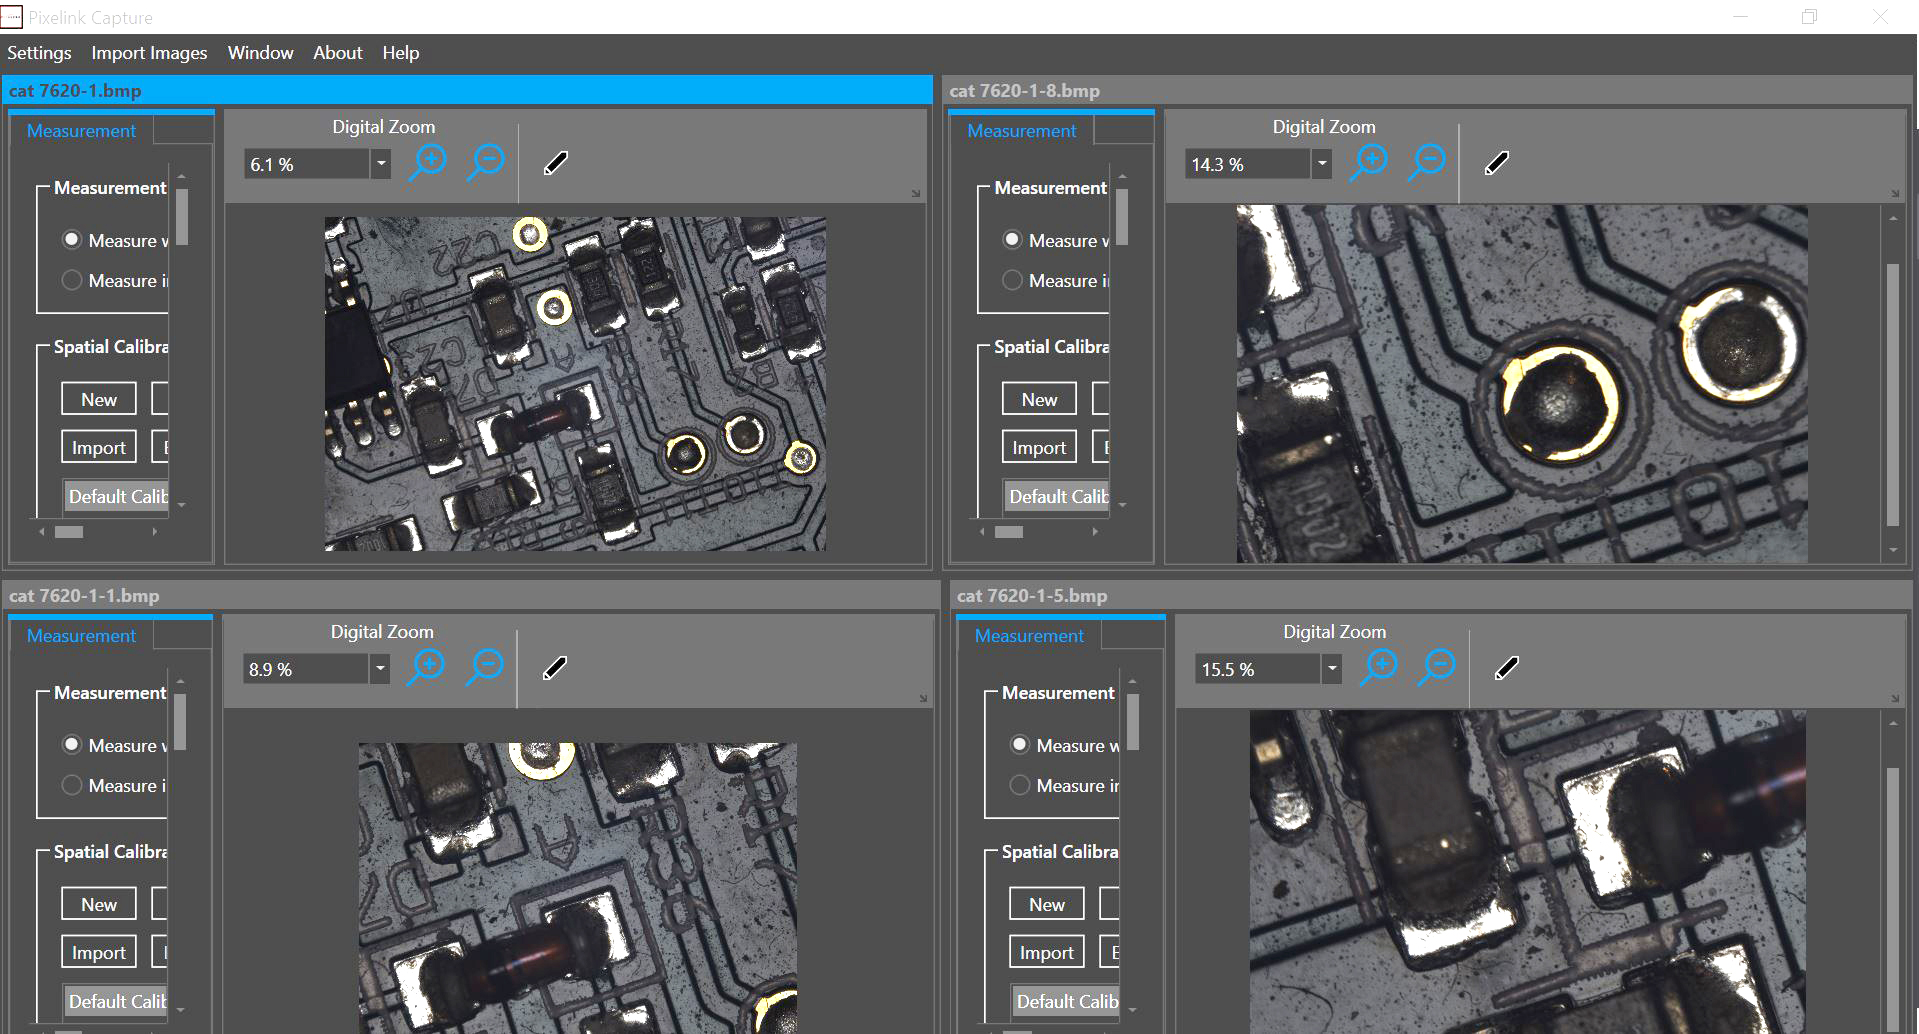Select the zoom-out magnifier for cat 7620-1-1.bmp
This screenshot has height=1034, width=1919.
(486, 666)
